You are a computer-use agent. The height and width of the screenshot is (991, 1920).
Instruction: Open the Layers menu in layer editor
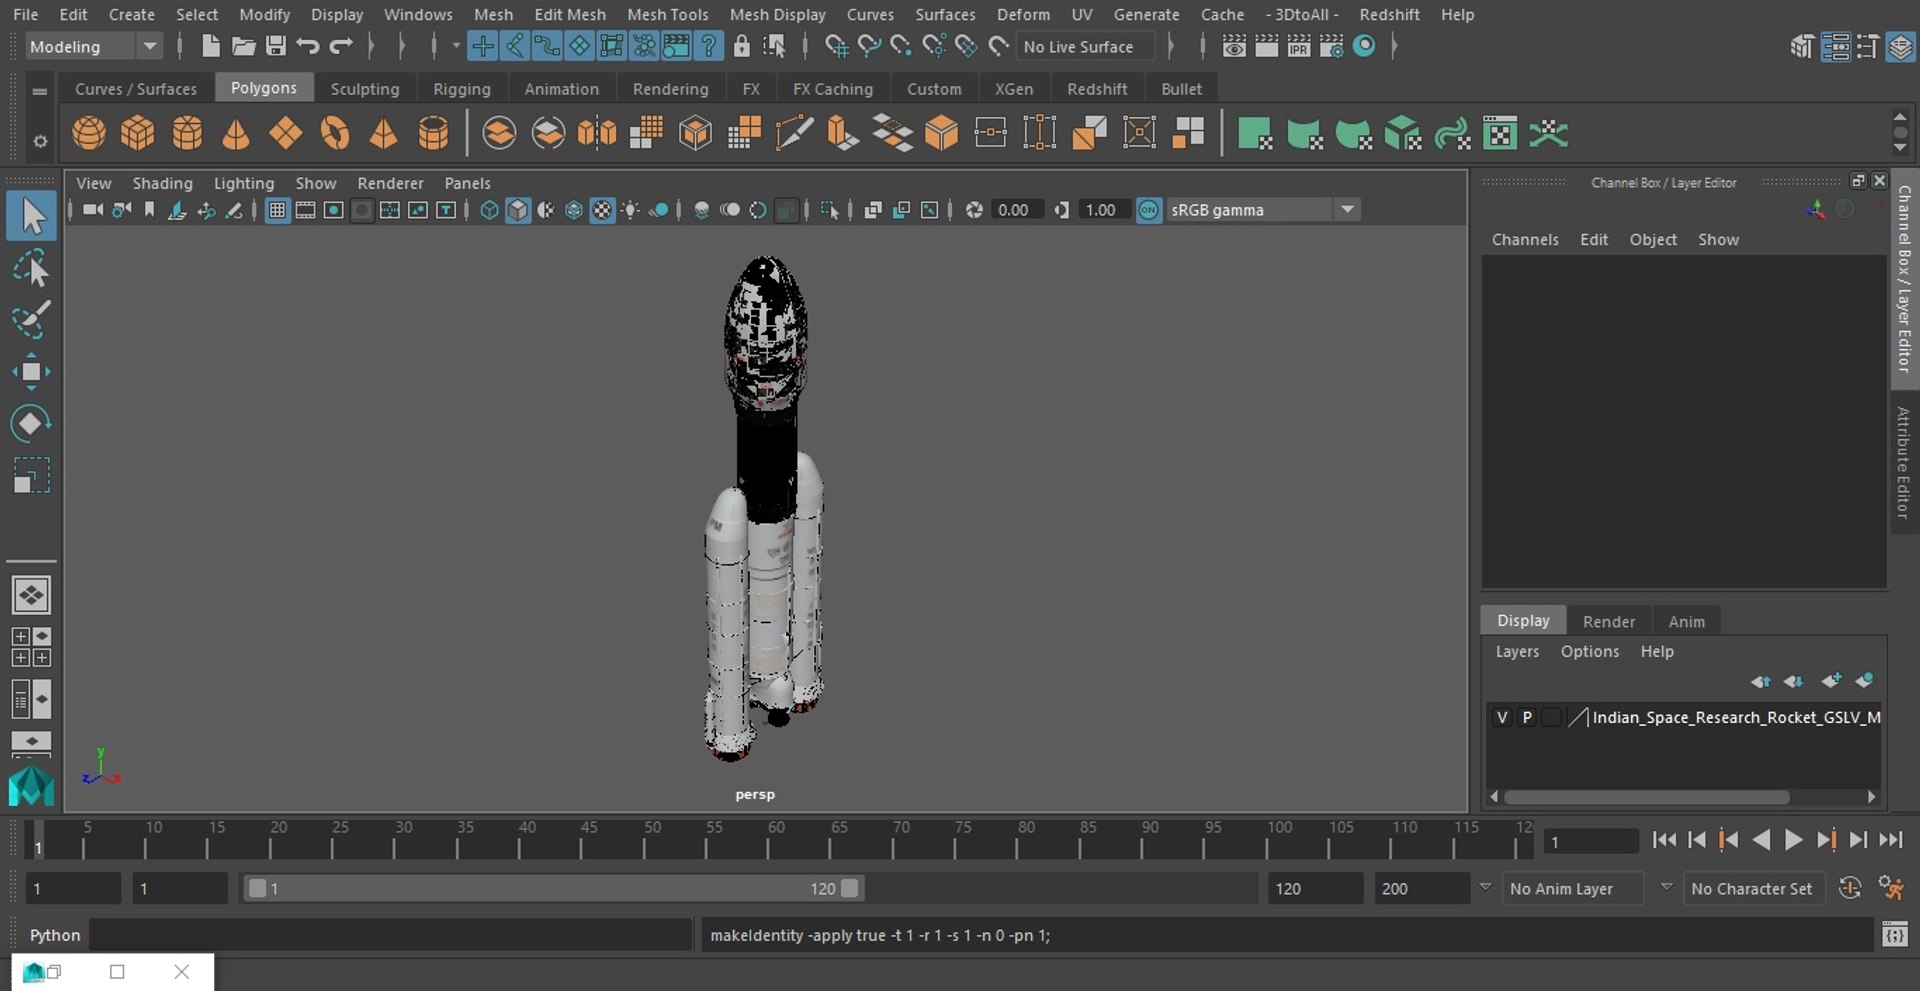coord(1517,651)
